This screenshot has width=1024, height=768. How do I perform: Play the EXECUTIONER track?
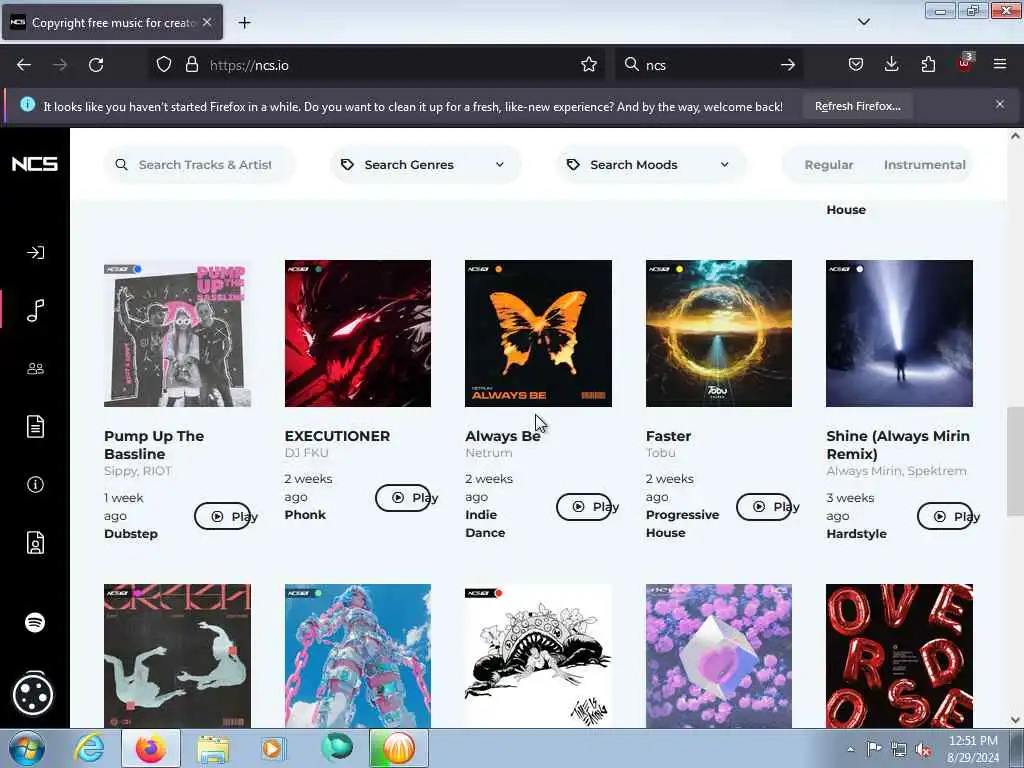point(403,498)
